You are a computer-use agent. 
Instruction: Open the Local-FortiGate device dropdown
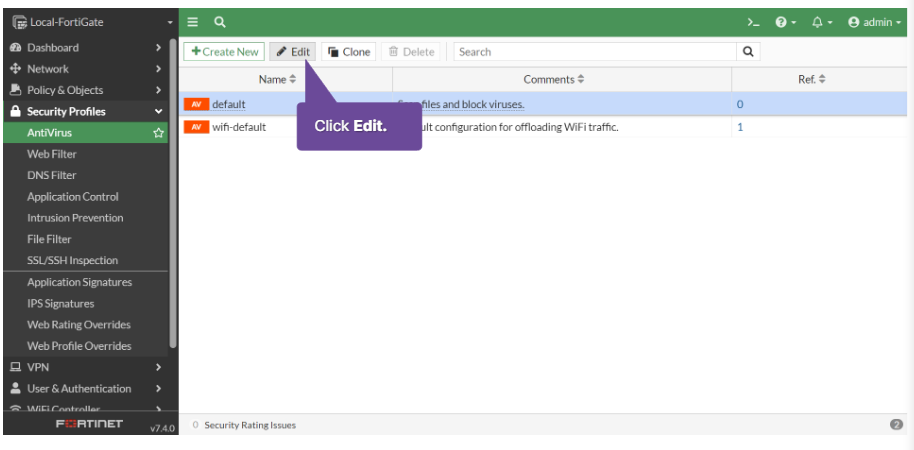pyautogui.click(x=92, y=23)
